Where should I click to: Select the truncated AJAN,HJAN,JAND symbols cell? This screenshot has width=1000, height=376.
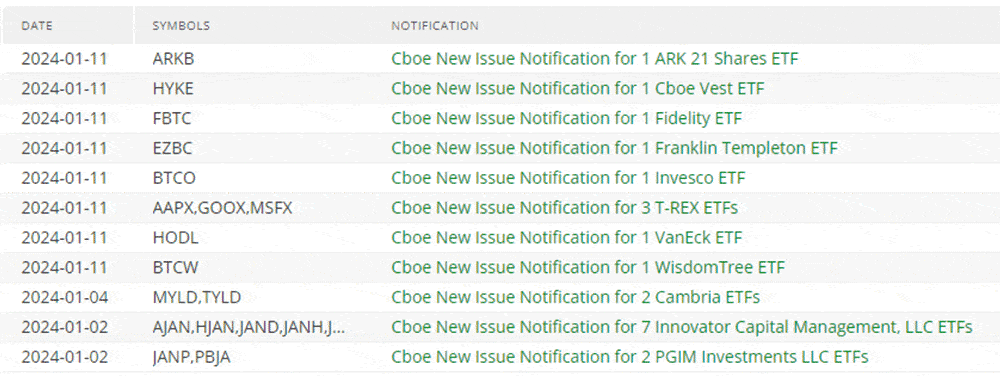click(249, 327)
